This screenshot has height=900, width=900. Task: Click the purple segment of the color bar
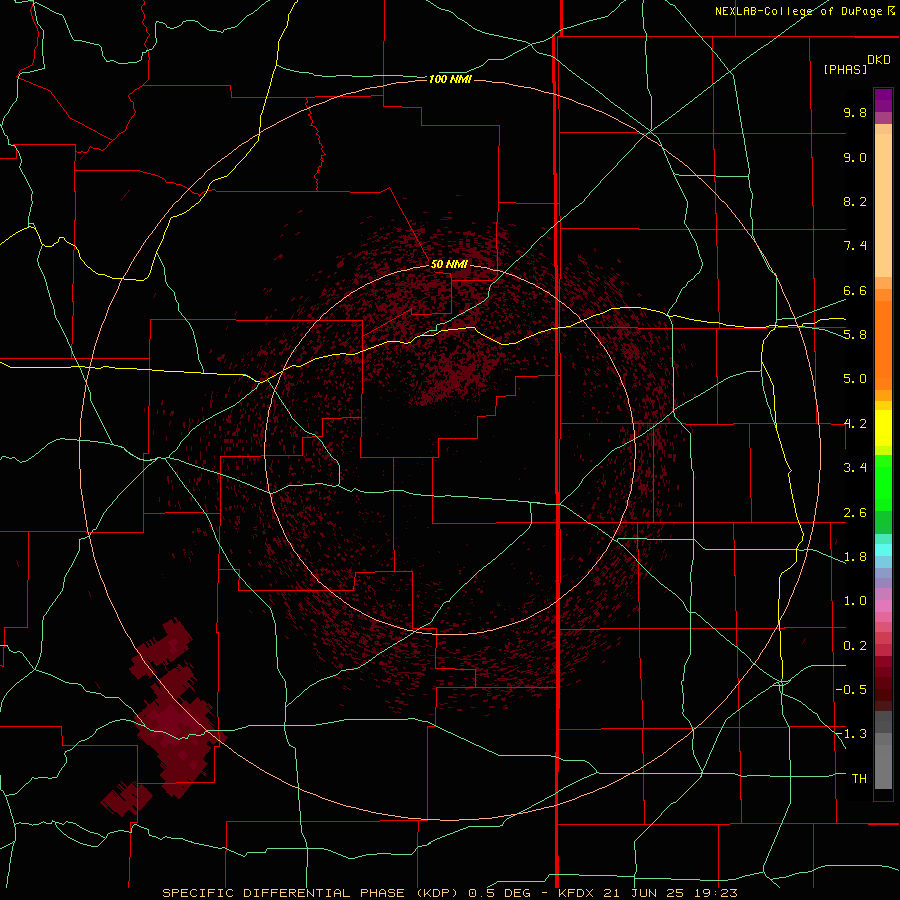[x=883, y=100]
